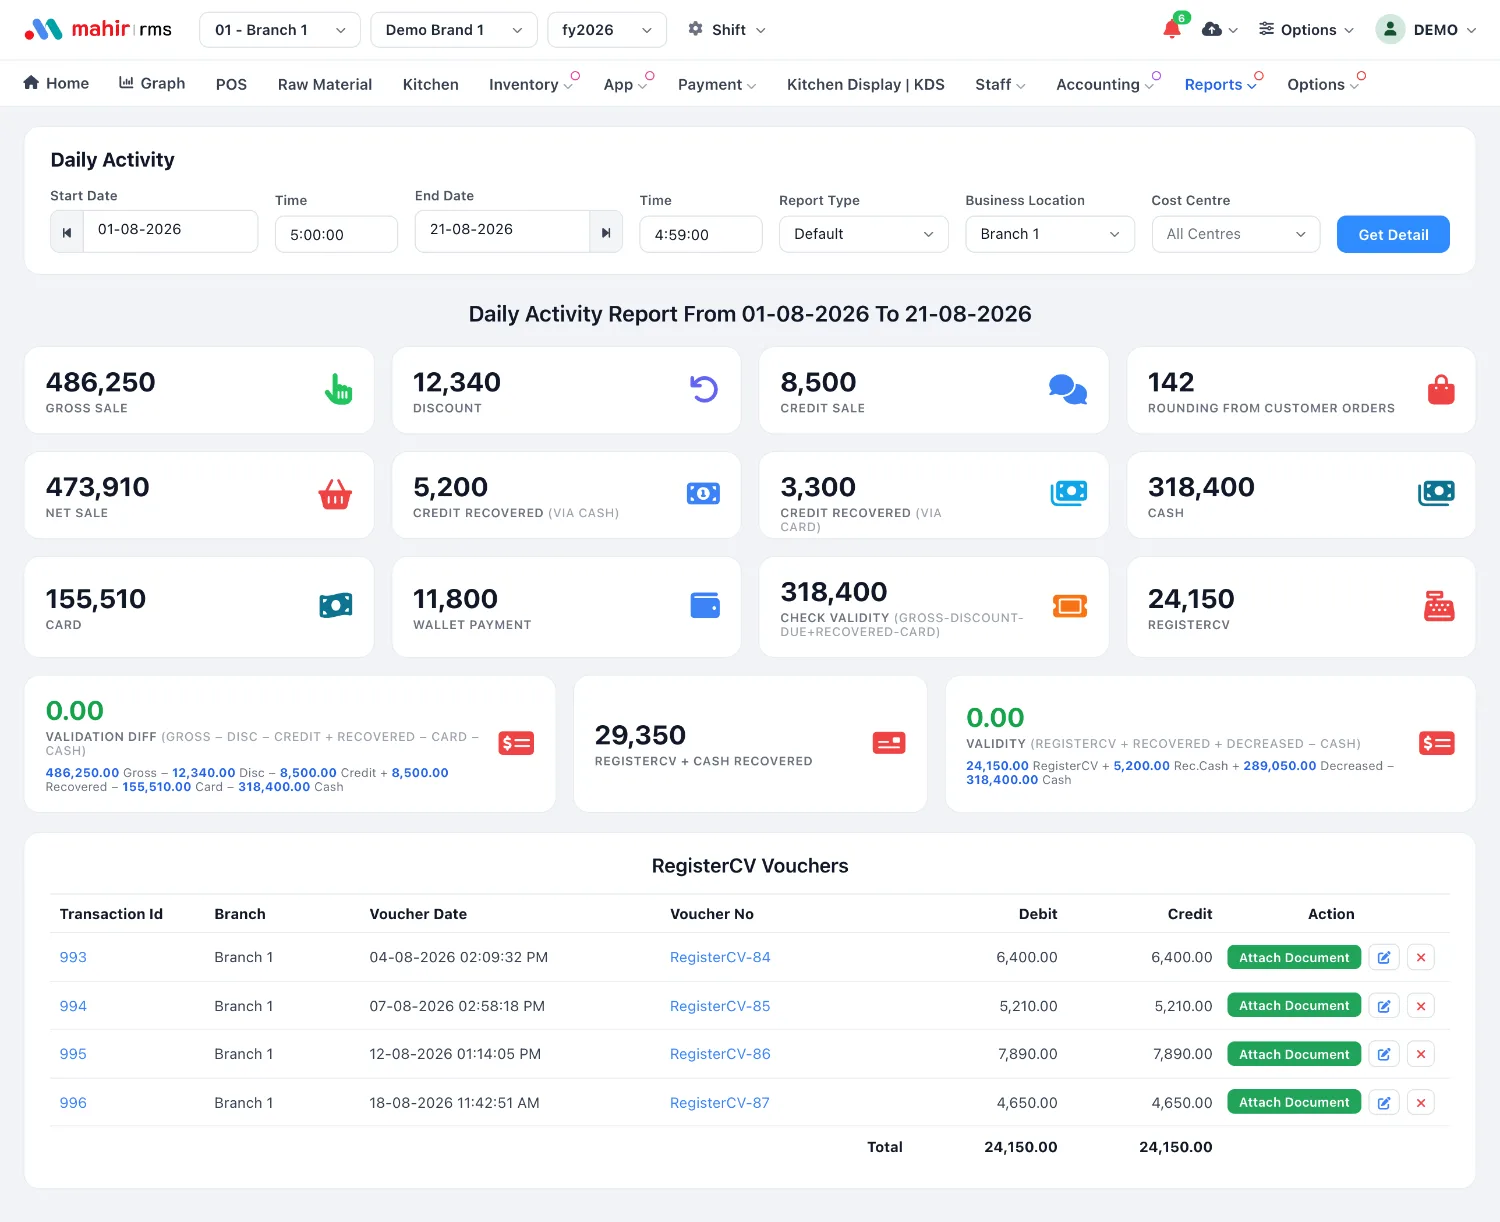Click the Wallet Payment wallet icon
This screenshot has height=1222, width=1500.
(705, 605)
